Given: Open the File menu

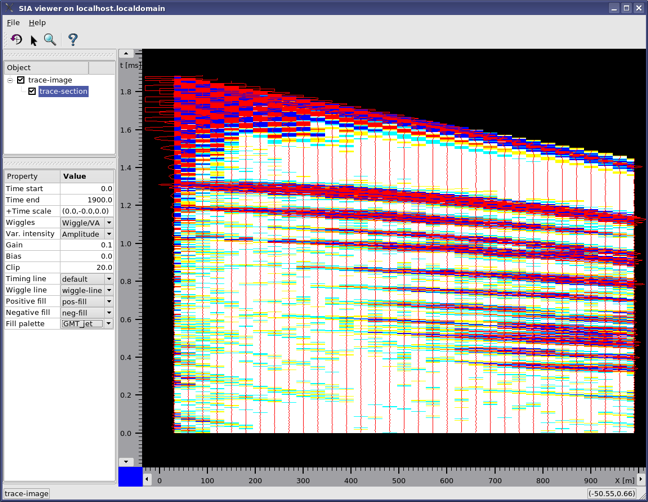Looking at the screenshot, I should click(13, 22).
